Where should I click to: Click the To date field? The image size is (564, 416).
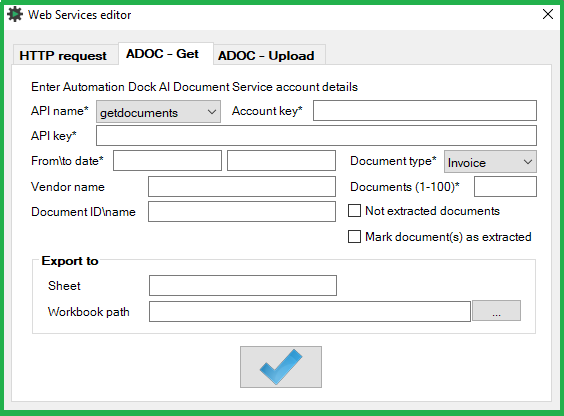(x=281, y=160)
